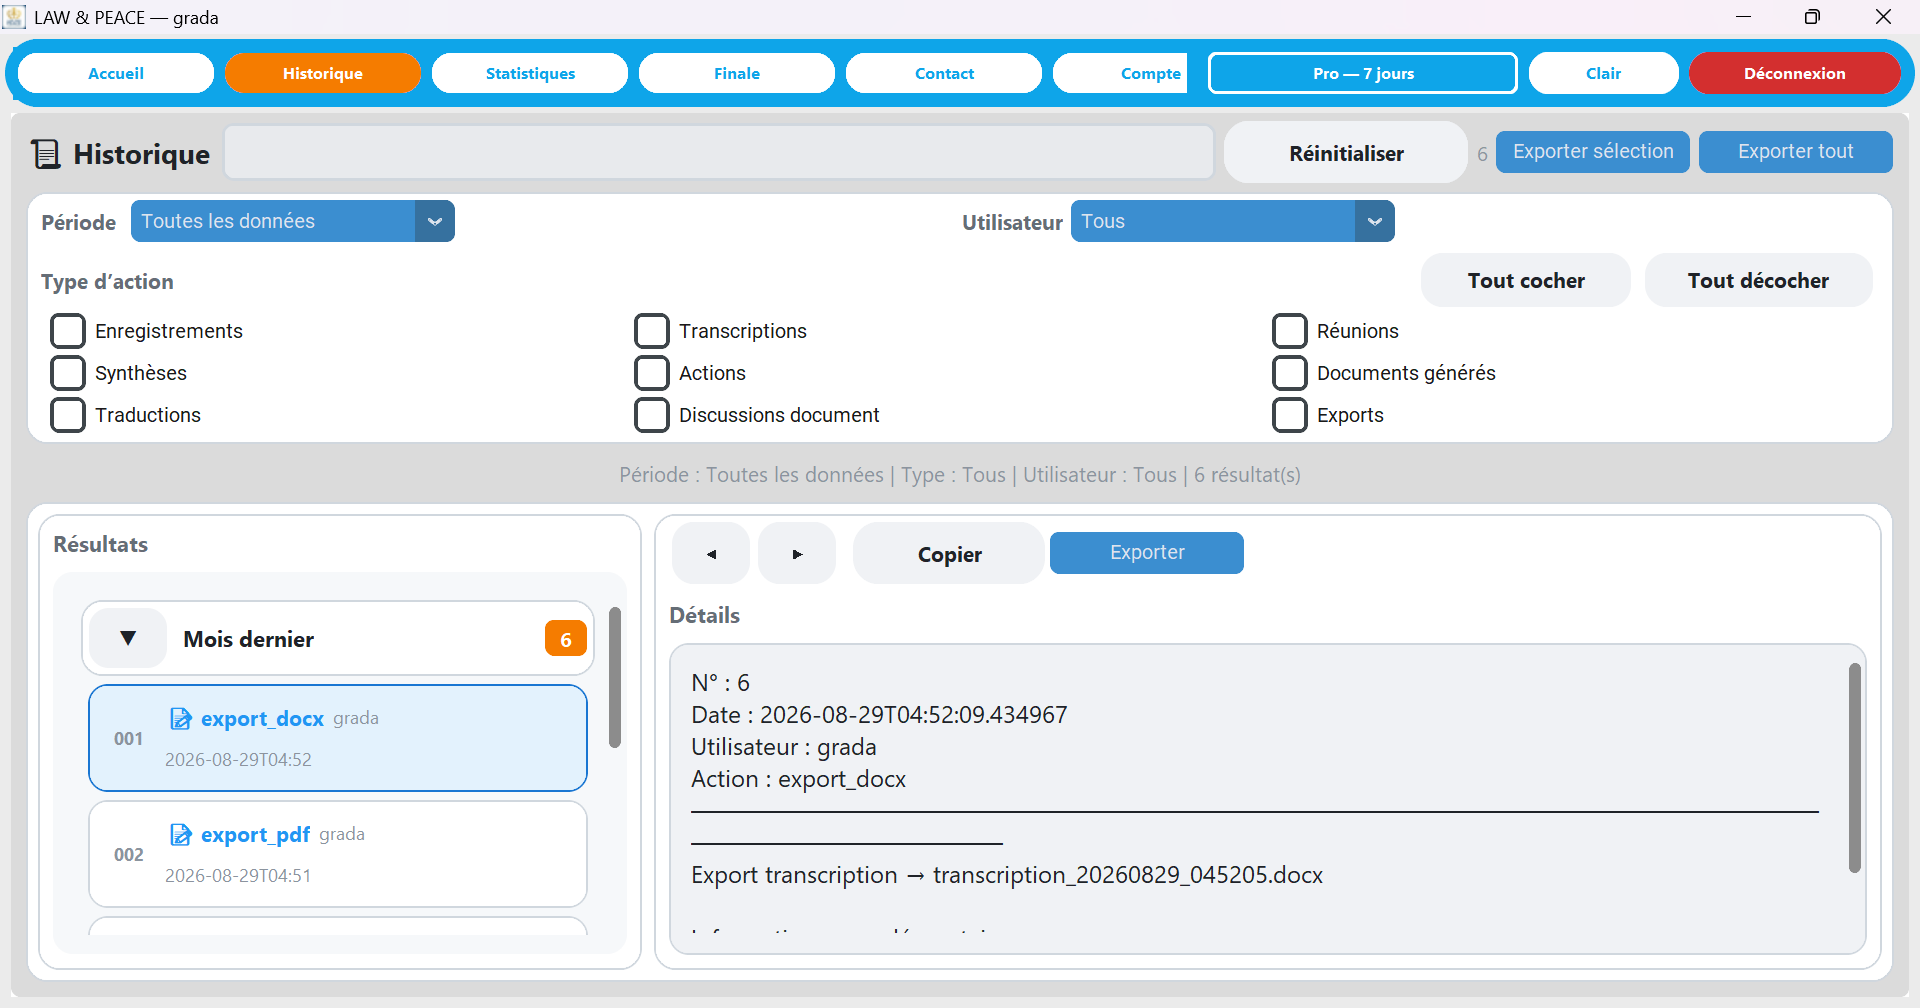The width and height of the screenshot is (1920, 1008).
Task: Click the Déconnexion button
Action: pyautogui.click(x=1795, y=73)
